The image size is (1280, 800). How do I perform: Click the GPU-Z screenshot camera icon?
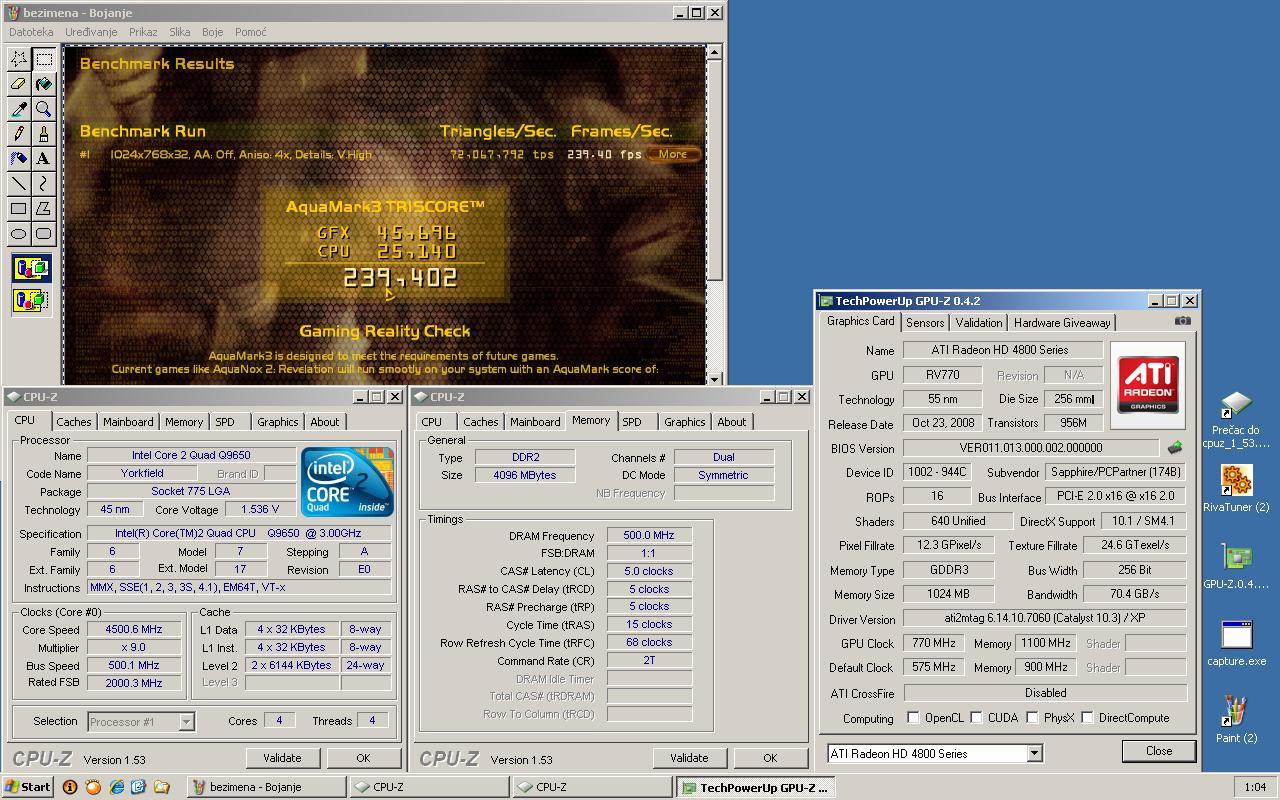1183,321
